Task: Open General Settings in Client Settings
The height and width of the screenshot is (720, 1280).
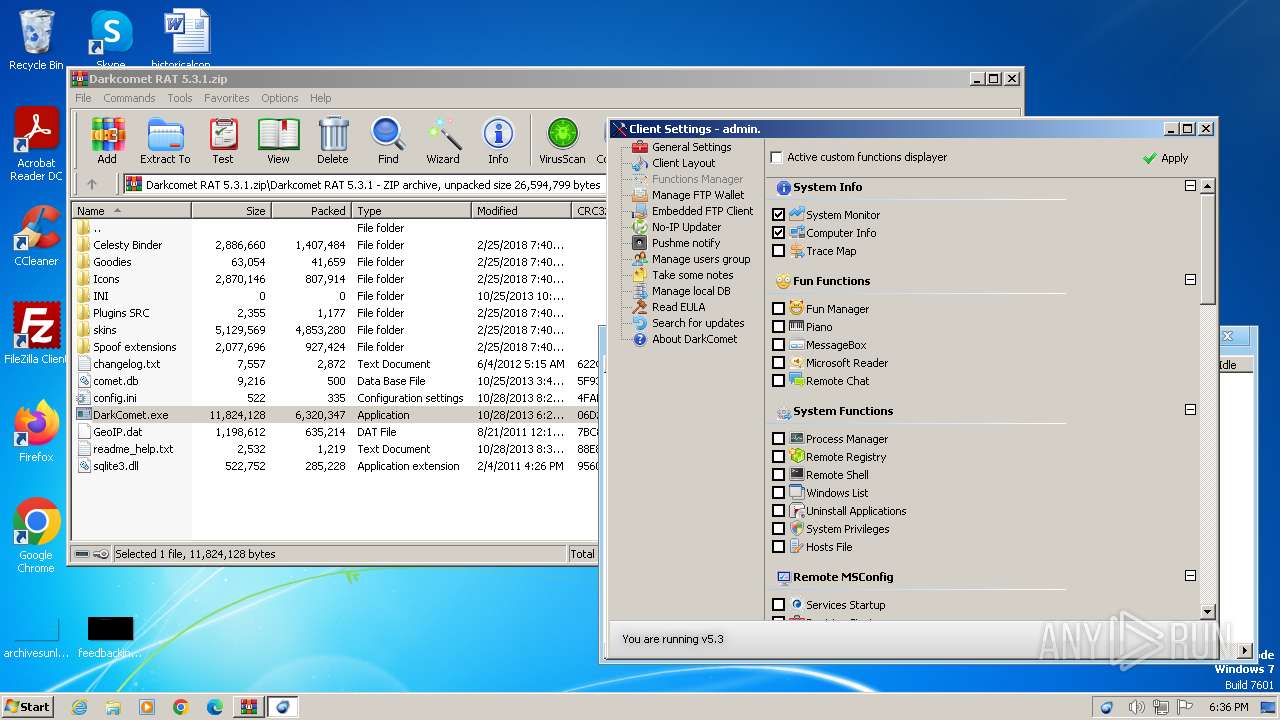Action: click(x=691, y=147)
